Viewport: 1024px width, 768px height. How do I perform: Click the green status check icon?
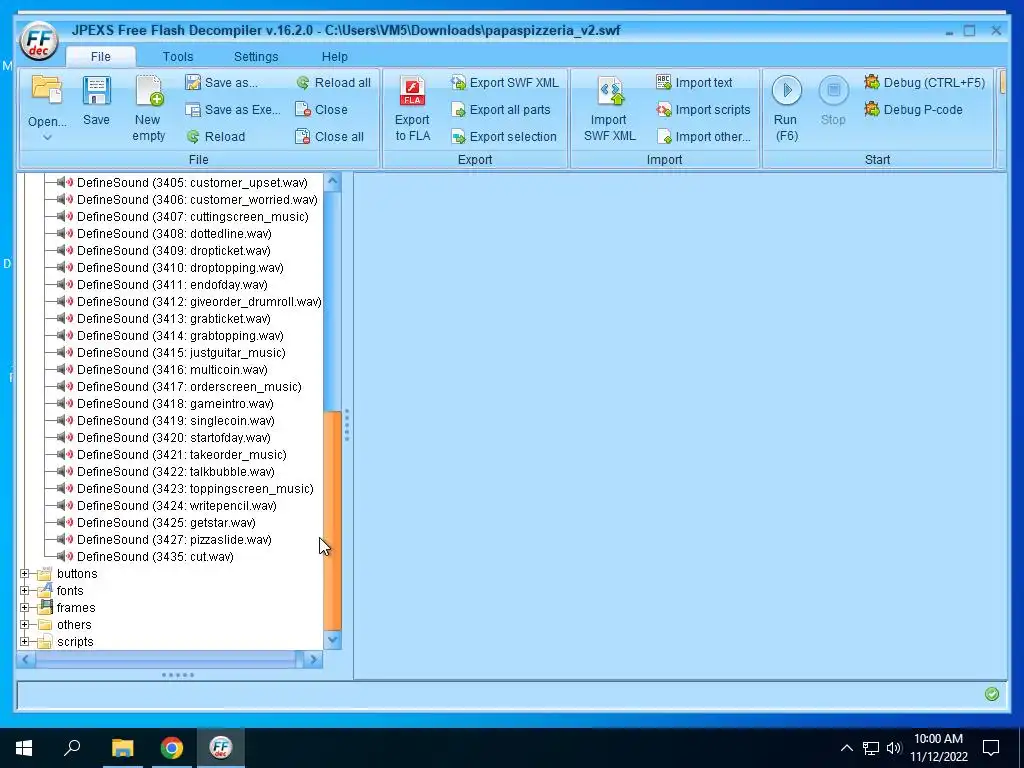[x=991, y=694]
